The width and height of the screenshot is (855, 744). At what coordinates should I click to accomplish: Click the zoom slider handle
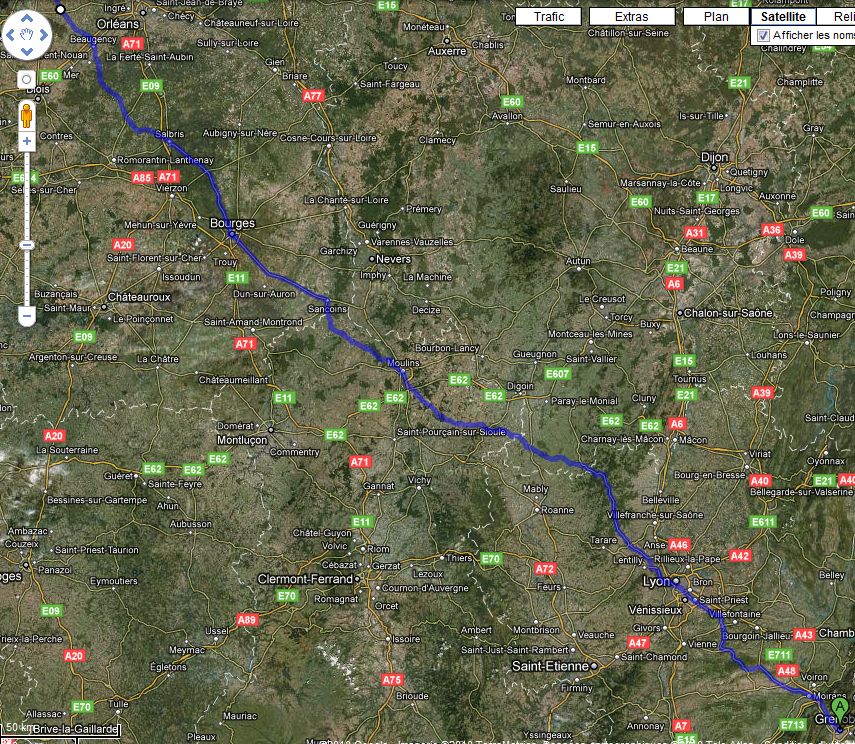pos(27,245)
